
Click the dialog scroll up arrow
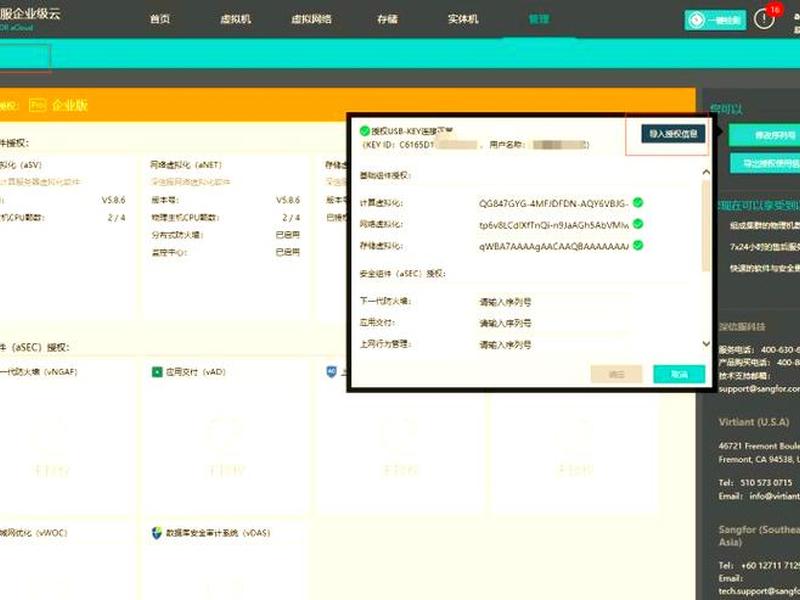click(x=706, y=172)
